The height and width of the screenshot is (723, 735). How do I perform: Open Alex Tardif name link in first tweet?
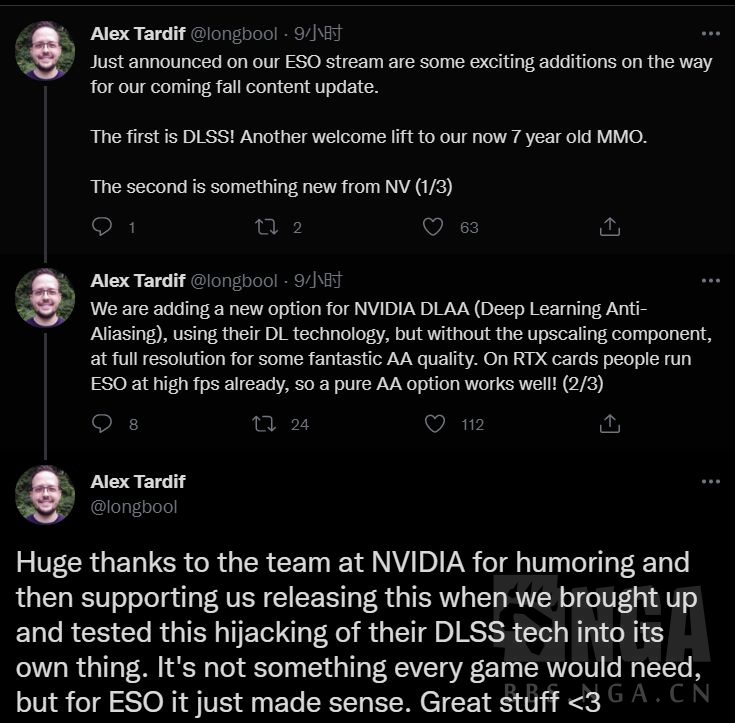coord(138,34)
